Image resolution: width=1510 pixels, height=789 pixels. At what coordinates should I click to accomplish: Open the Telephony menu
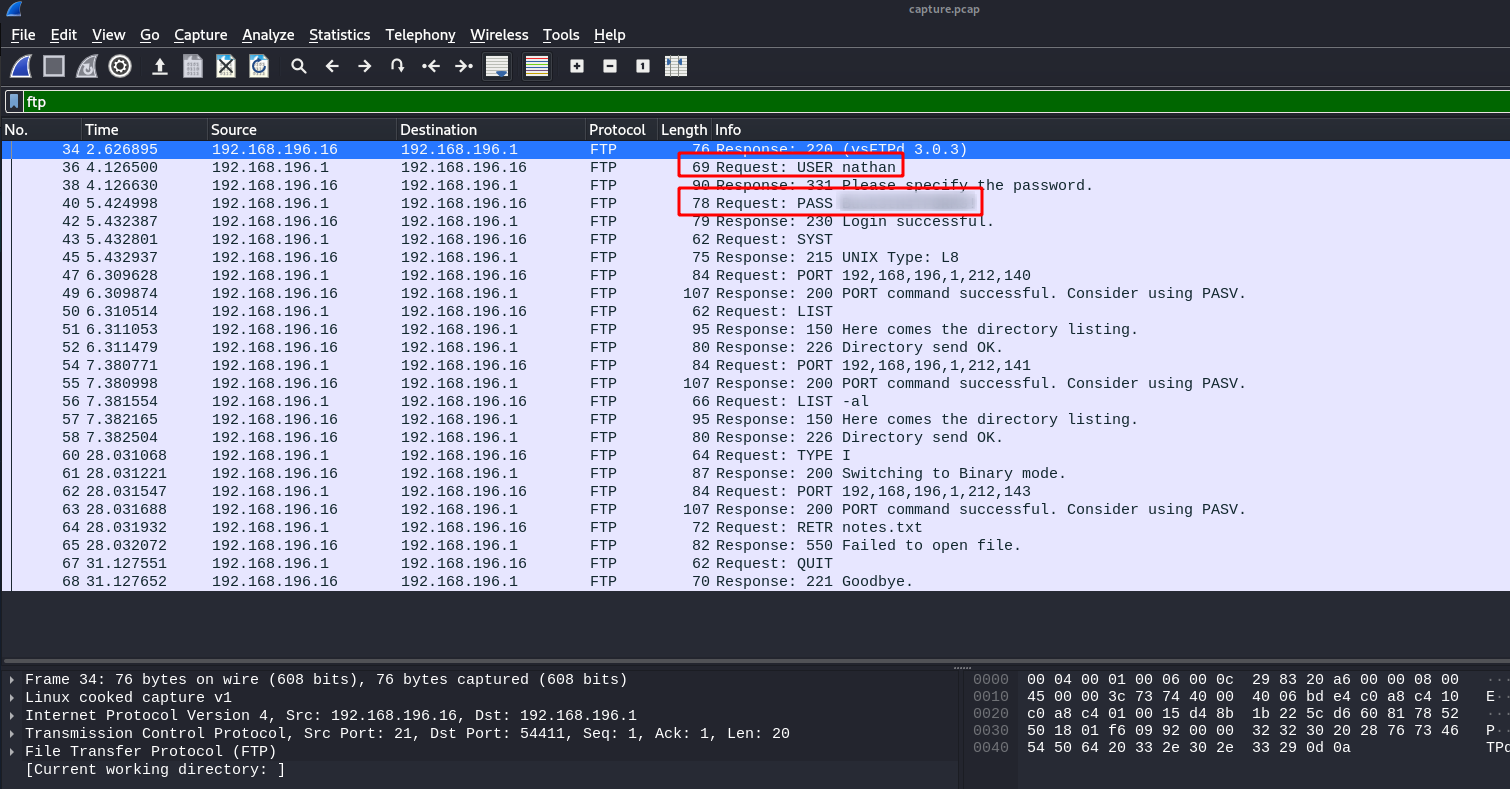click(x=420, y=35)
